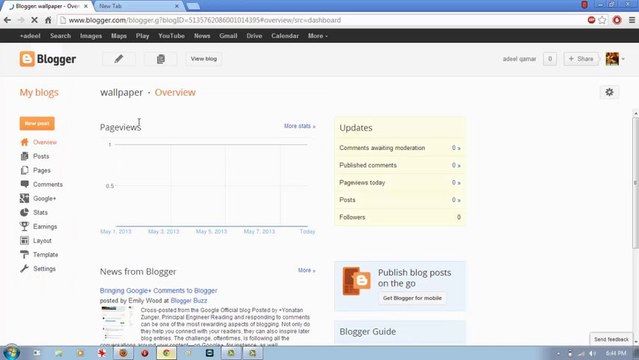Click the Blogger mobile app icon

357,281
